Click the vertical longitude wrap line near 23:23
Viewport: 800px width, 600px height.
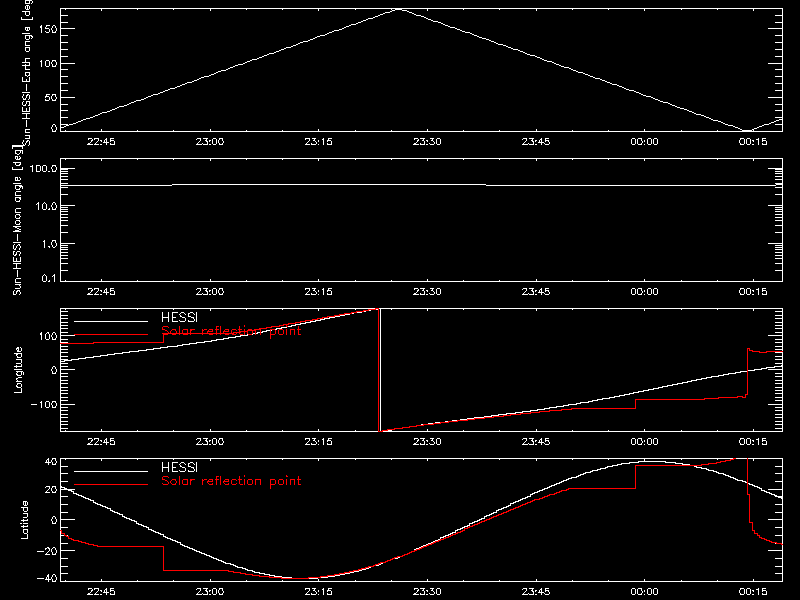click(380, 370)
